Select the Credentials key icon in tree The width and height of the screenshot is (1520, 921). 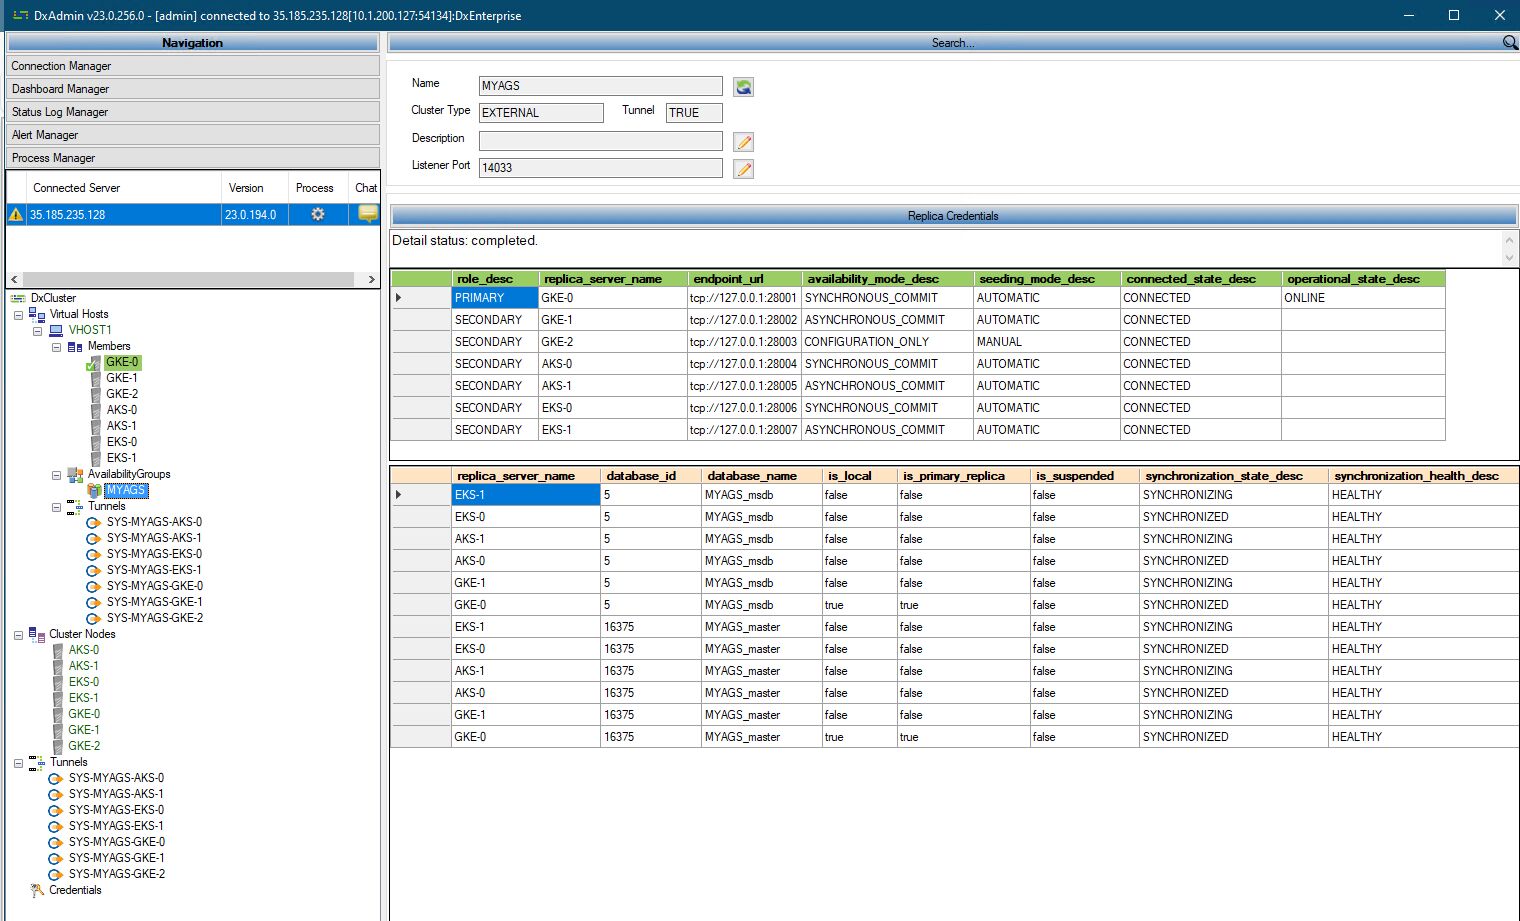pos(38,890)
